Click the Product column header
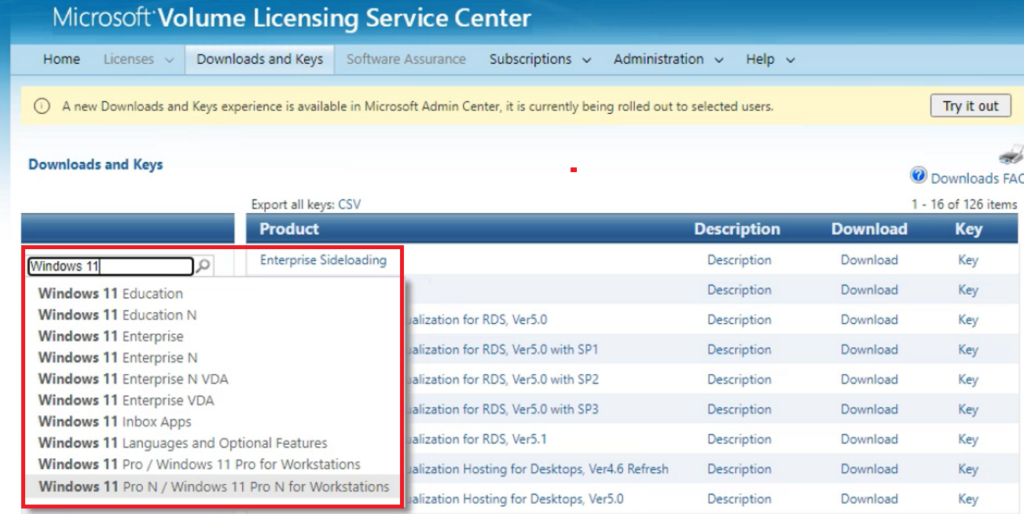The height and width of the screenshot is (514, 1024). (289, 229)
